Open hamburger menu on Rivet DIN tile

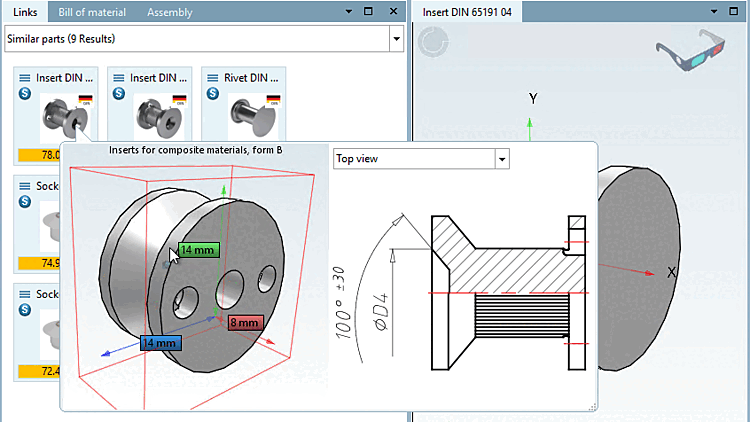[212, 78]
